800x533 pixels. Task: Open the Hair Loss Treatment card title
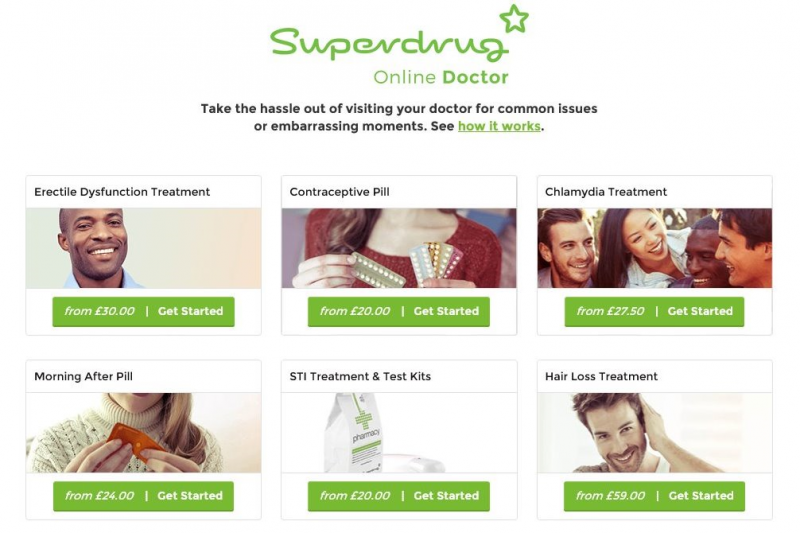pyautogui.click(x=601, y=376)
